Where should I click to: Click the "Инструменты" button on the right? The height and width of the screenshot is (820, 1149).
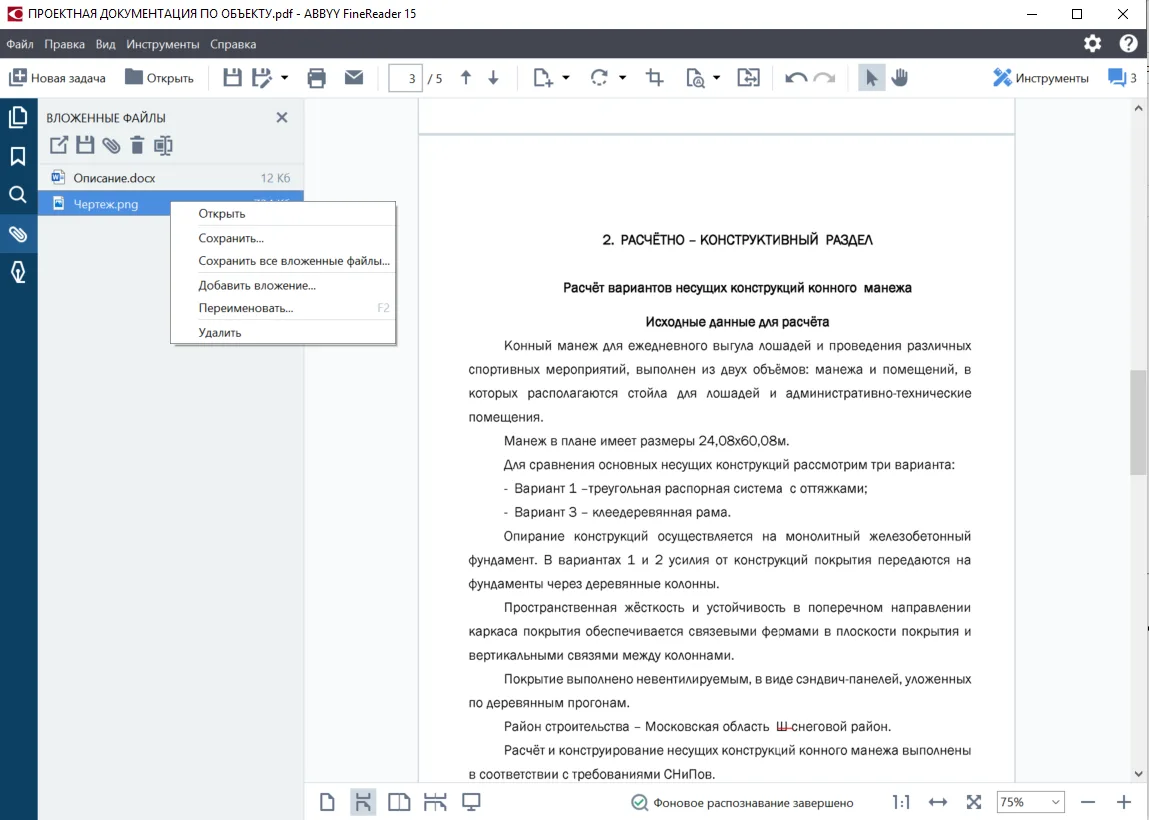[1040, 78]
